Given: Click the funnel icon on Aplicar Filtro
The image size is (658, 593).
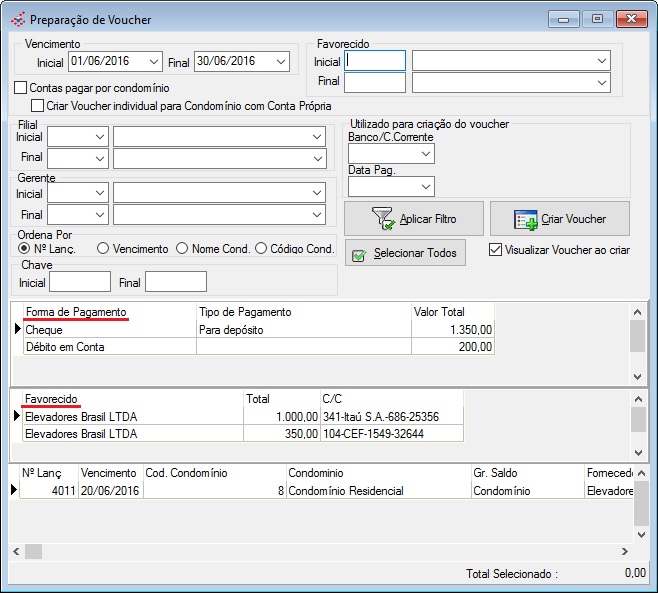Looking at the screenshot, I should pyautogui.click(x=382, y=218).
